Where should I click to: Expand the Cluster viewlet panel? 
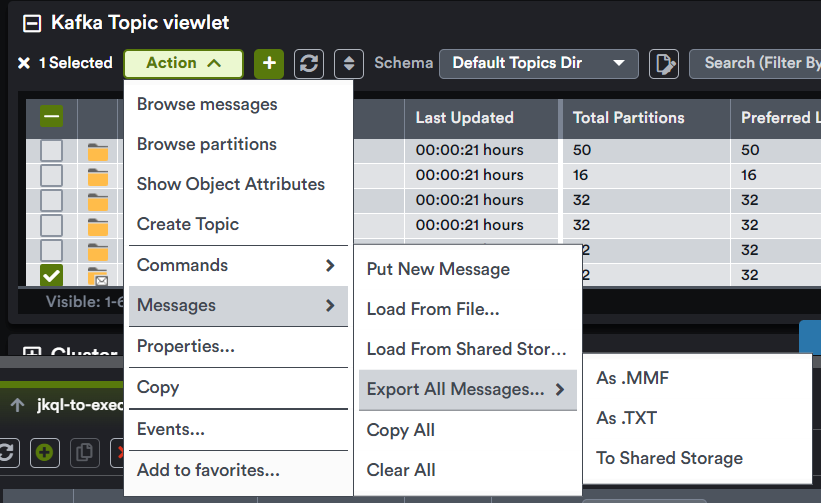31,352
